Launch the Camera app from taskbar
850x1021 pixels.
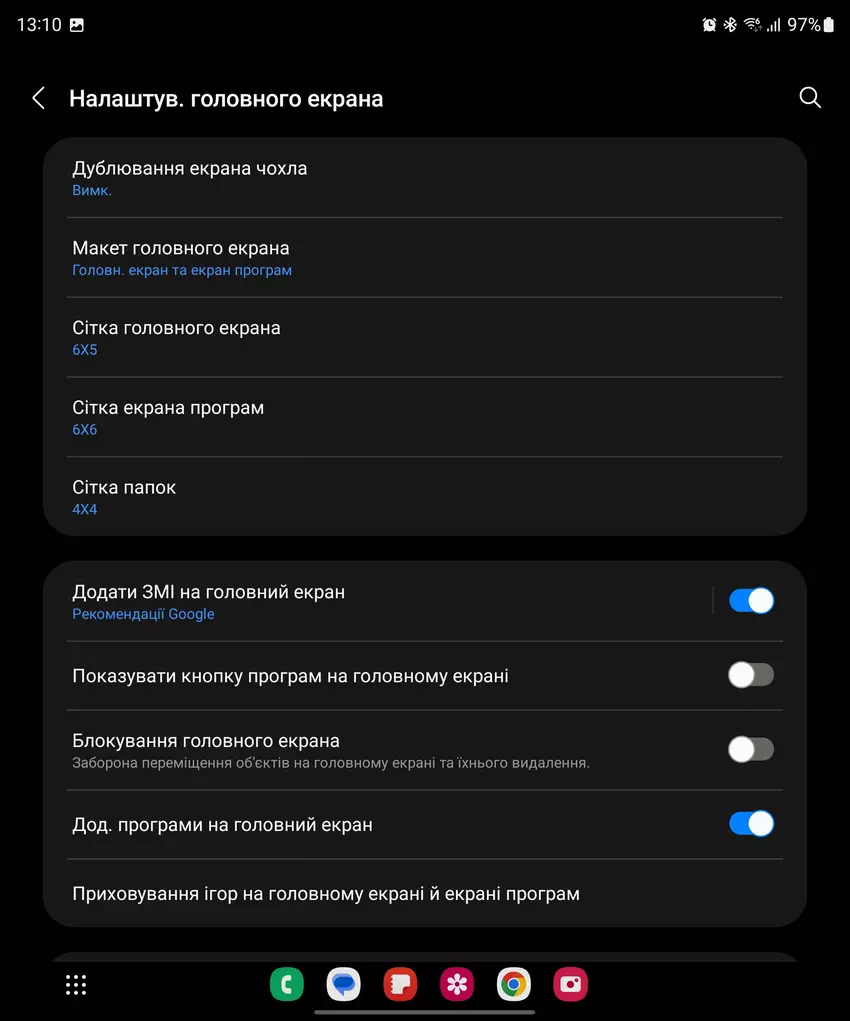coord(571,985)
